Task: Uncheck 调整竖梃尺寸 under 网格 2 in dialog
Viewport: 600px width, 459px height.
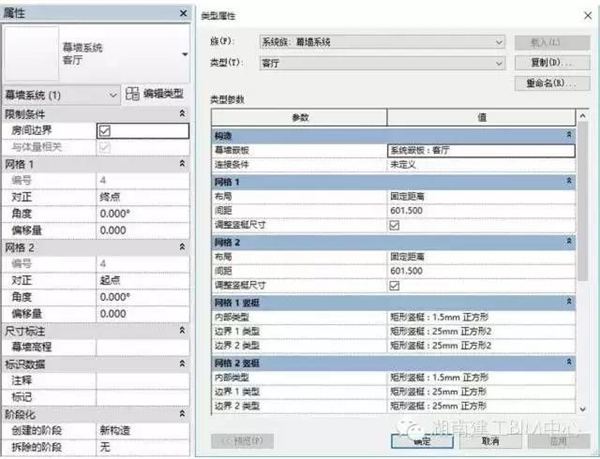Action: tap(394, 285)
